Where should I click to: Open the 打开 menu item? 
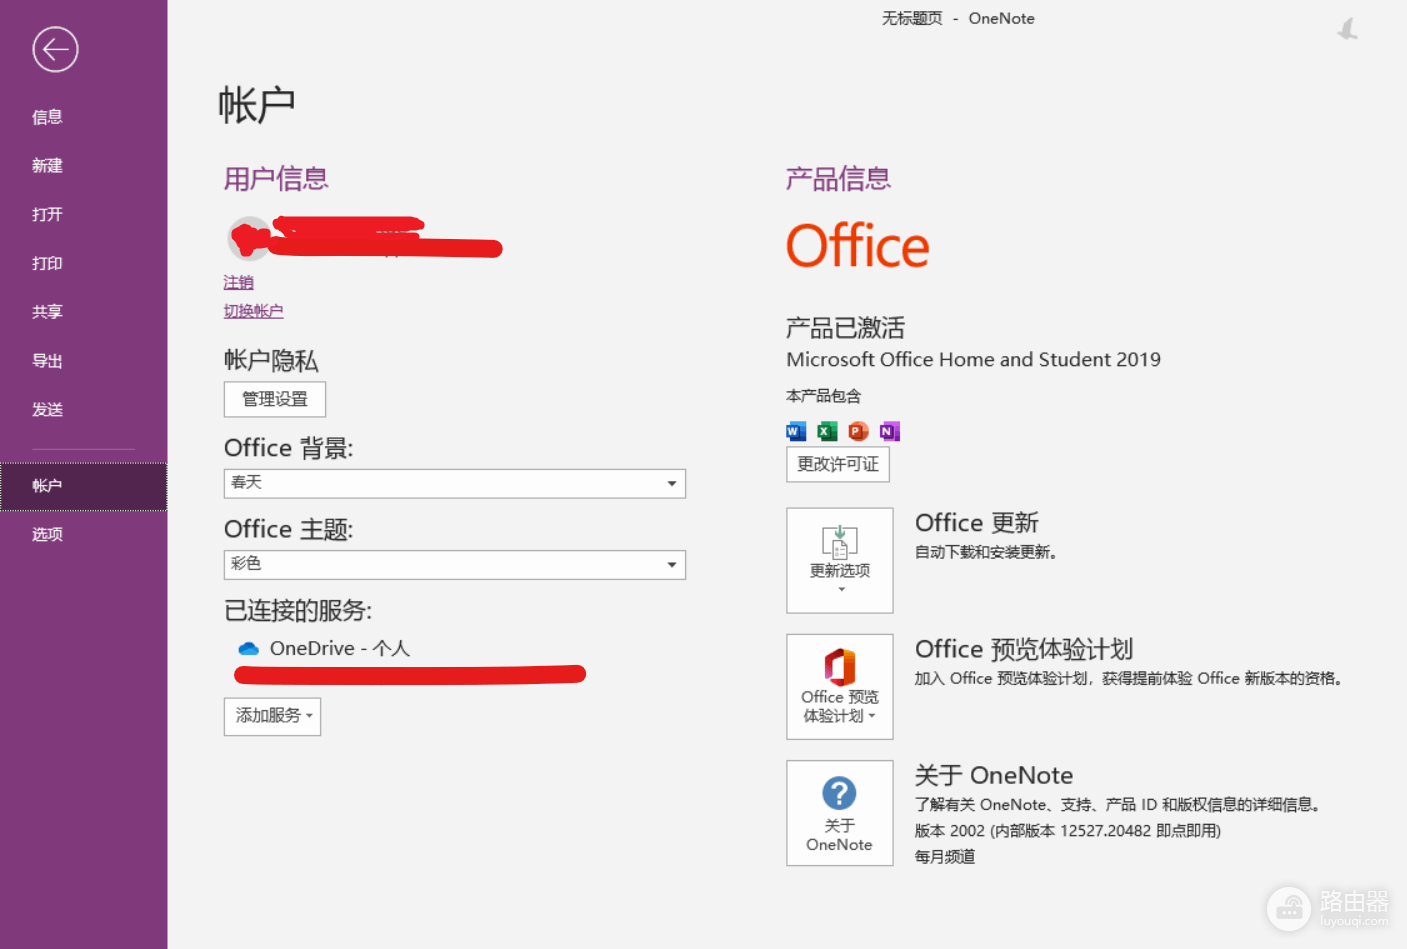point(47,214)
